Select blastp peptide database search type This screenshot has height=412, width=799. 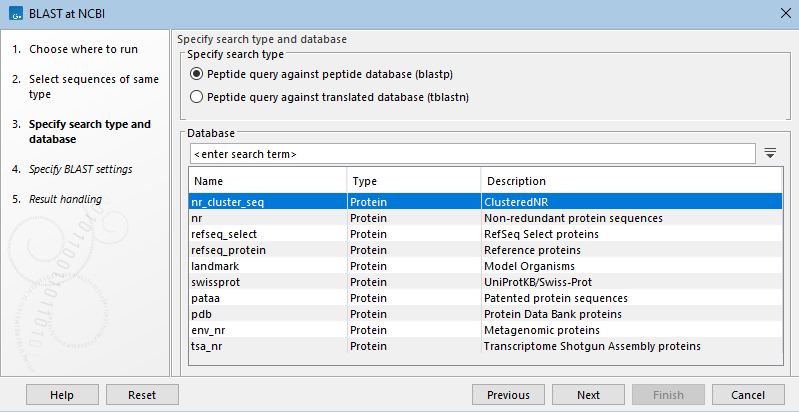(197, 75)
